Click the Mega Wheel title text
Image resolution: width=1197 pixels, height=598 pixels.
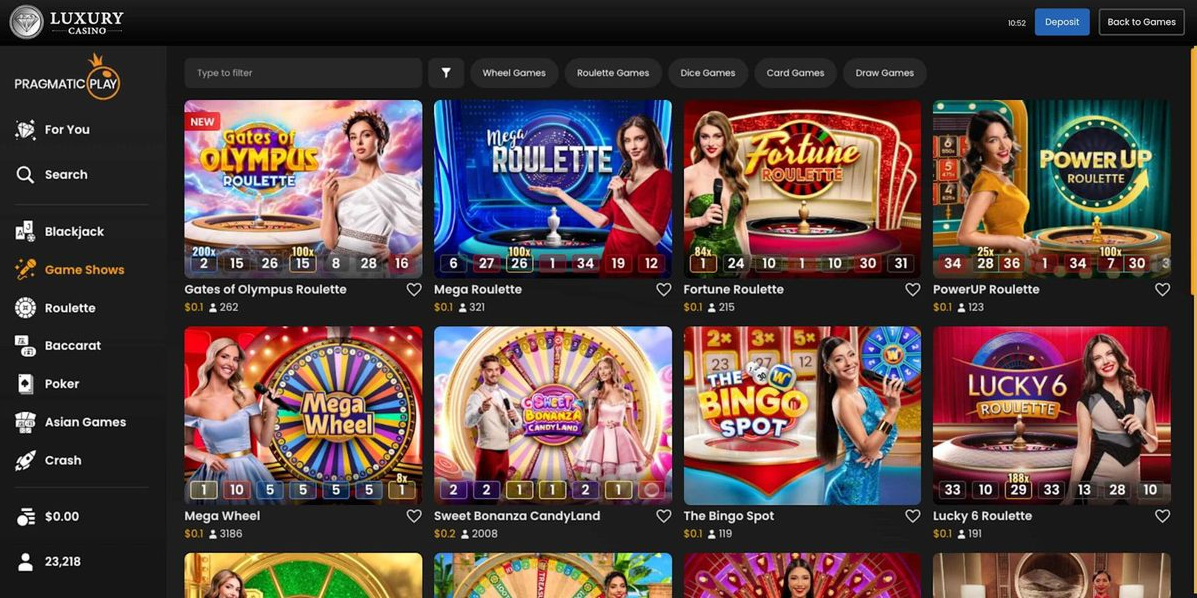tap(222, 516)
